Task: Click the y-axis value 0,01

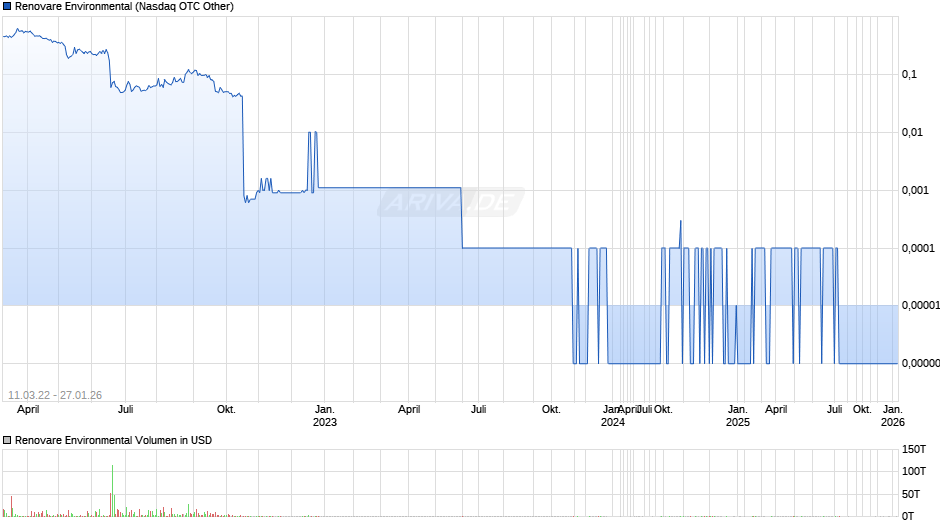Action: (912, 132)
